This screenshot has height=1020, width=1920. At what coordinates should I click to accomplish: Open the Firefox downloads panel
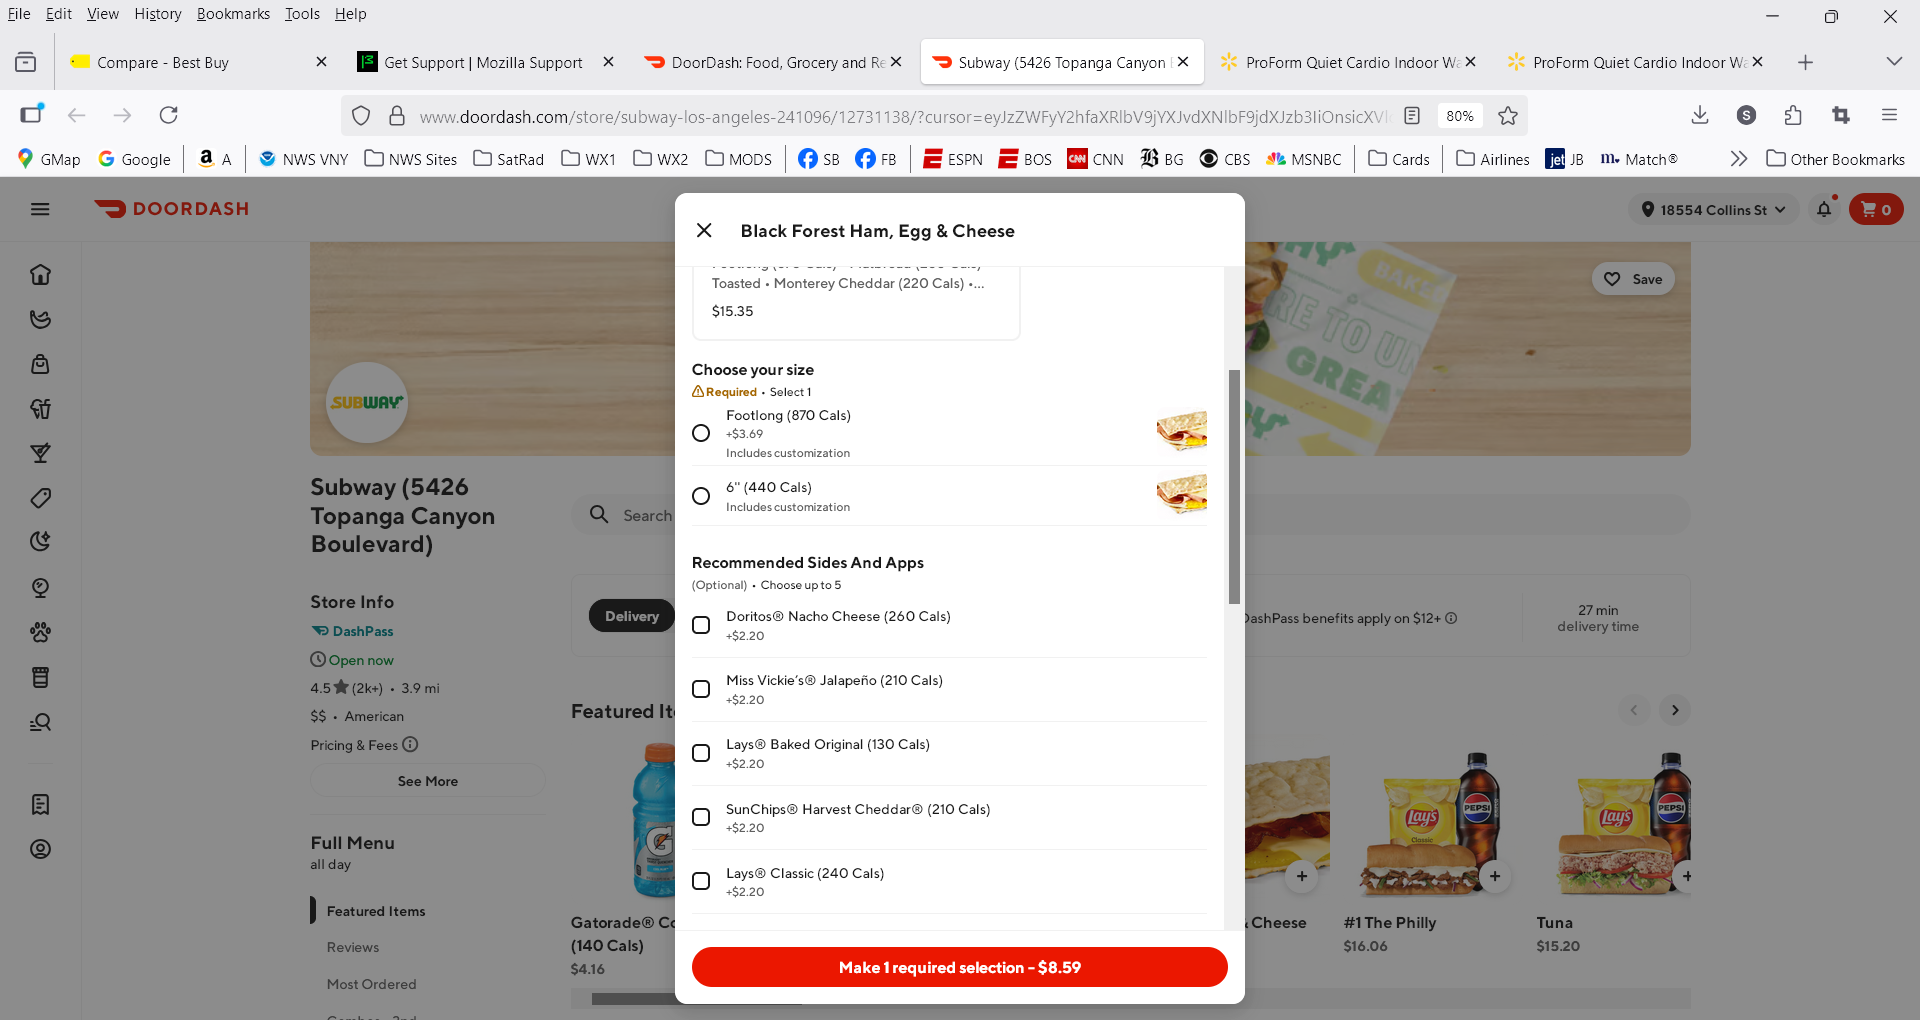[x=1699, y=115]
